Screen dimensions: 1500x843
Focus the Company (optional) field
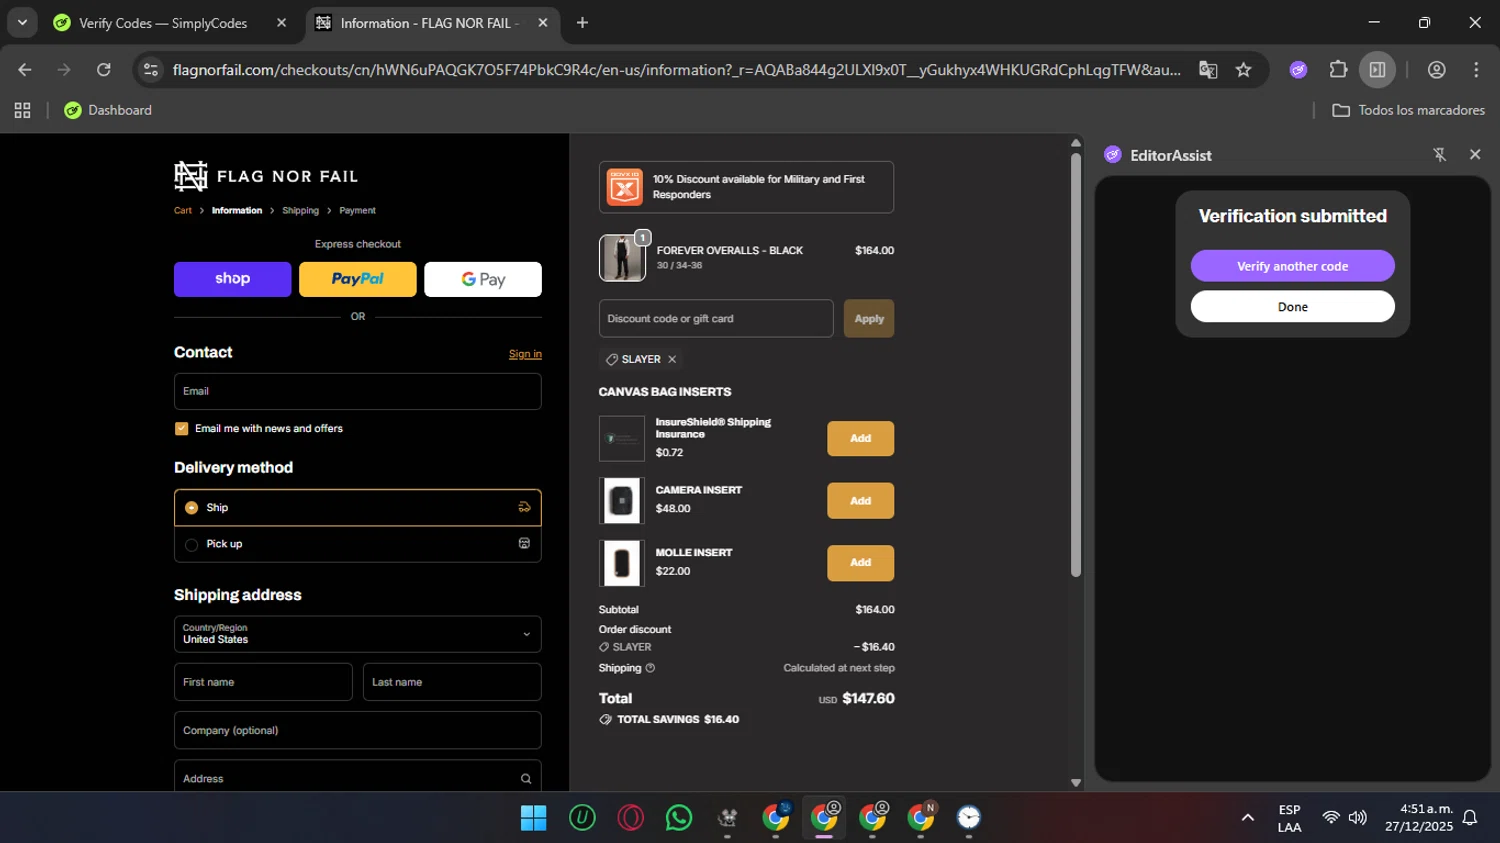(358, 731)
